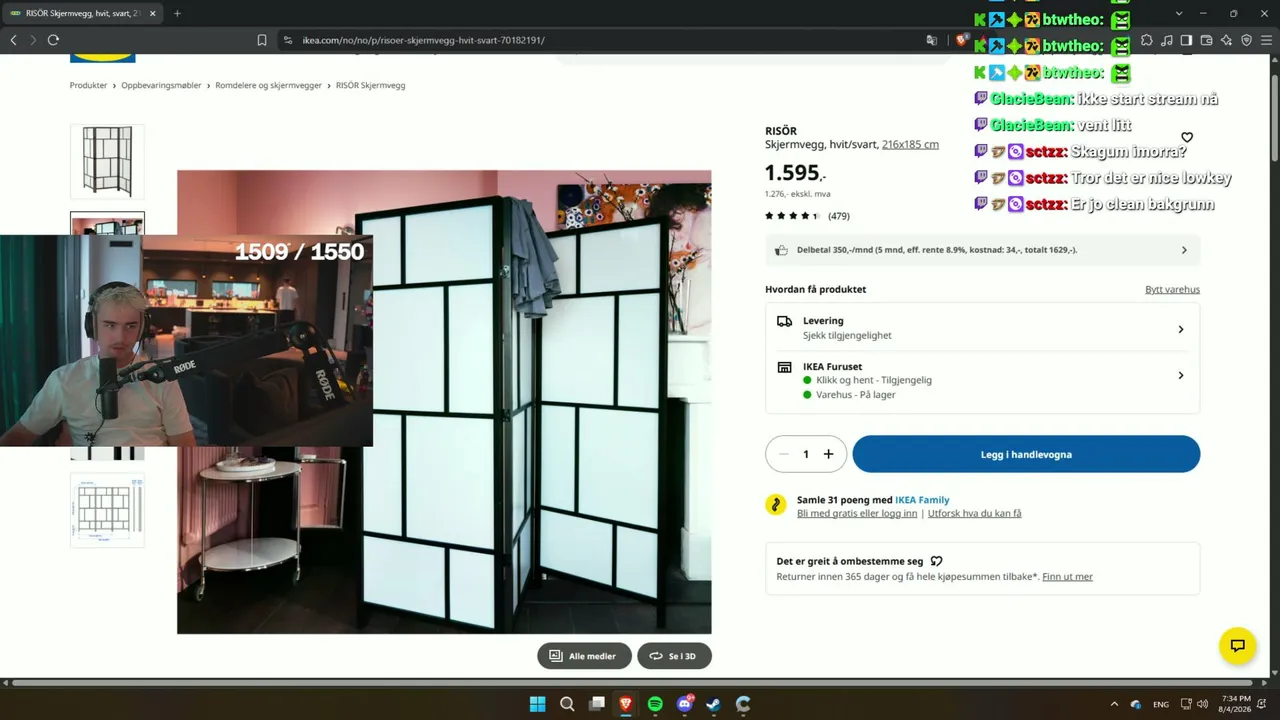Click Bytt varehus link
The image size is (1280, 720).
coord(1172,290)
